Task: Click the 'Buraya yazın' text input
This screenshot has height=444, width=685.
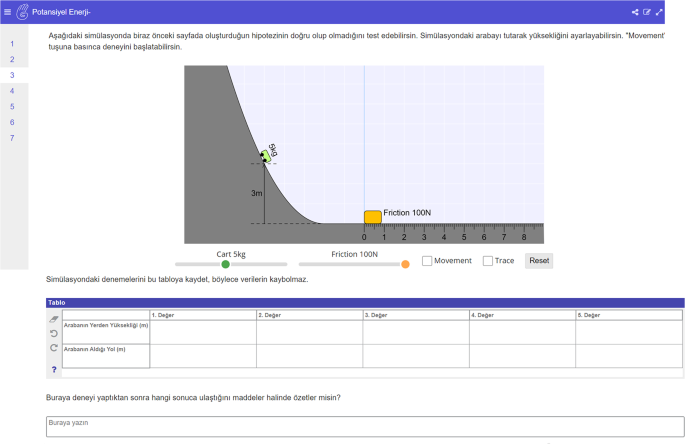Action: [365, 427]
